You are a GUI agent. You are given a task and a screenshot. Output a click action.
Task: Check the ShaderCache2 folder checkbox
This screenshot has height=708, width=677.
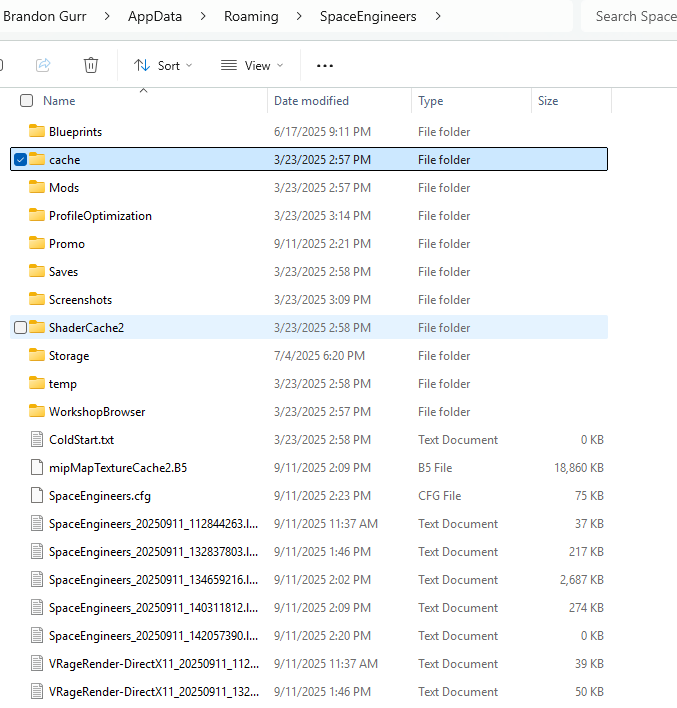(x=22, y=328)
